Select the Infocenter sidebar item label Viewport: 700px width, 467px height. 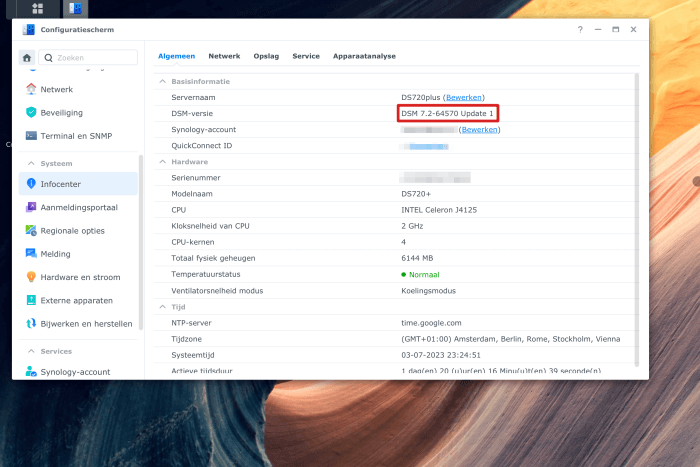(61, 184)
